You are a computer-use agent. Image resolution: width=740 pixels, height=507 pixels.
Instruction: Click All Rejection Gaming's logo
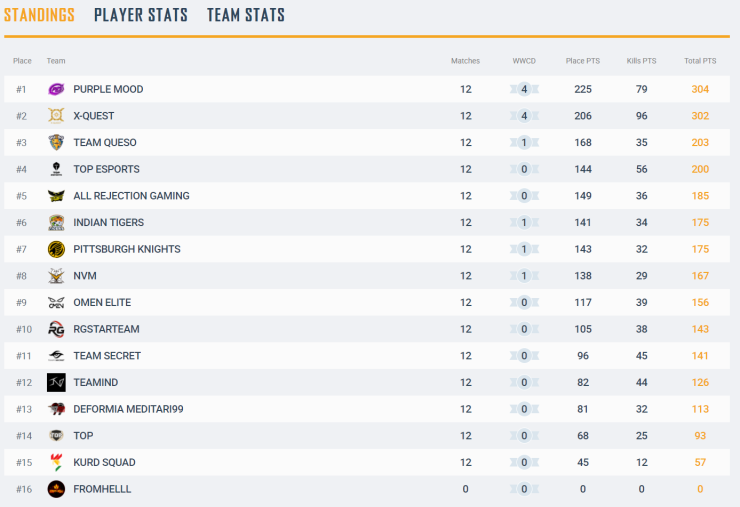point(56,196)
